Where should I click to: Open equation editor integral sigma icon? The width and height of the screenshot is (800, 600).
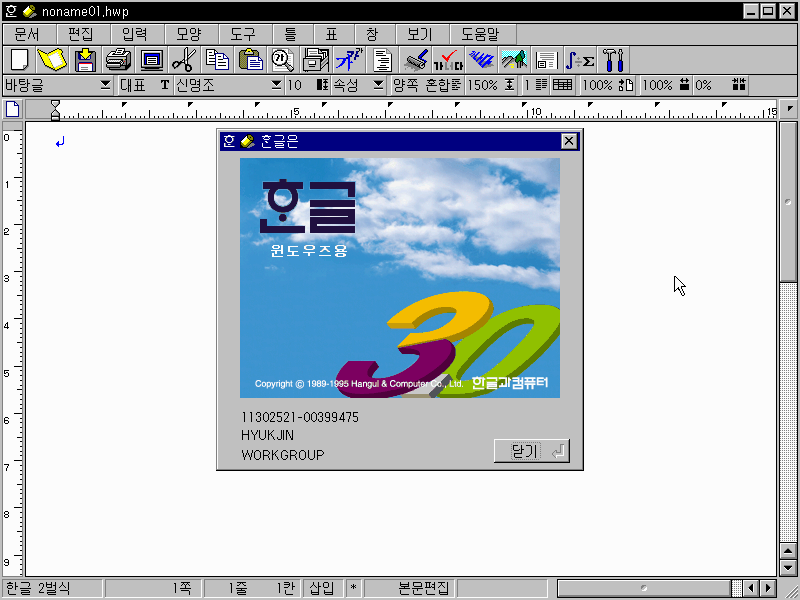click(x=580, y=60)
